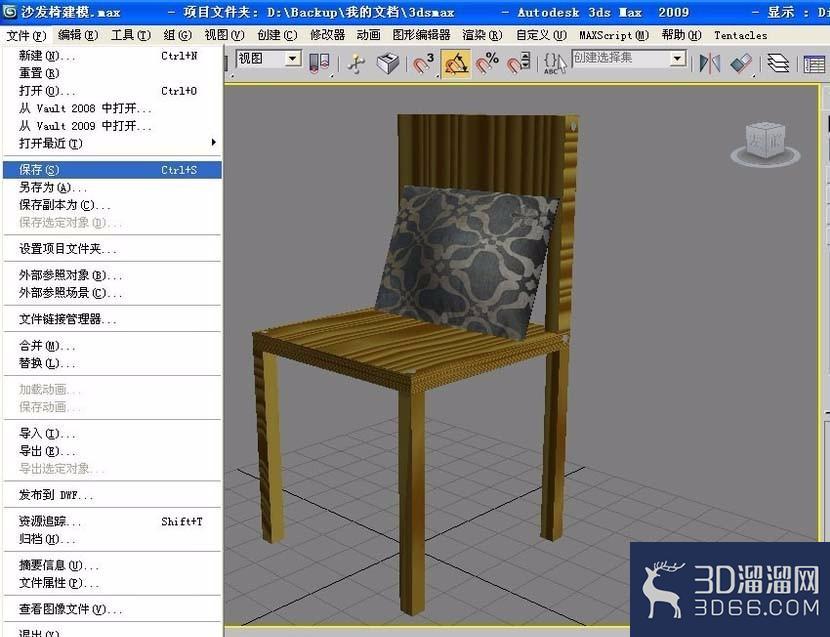Open 资源追踪 from the file menu

(112, 521)
